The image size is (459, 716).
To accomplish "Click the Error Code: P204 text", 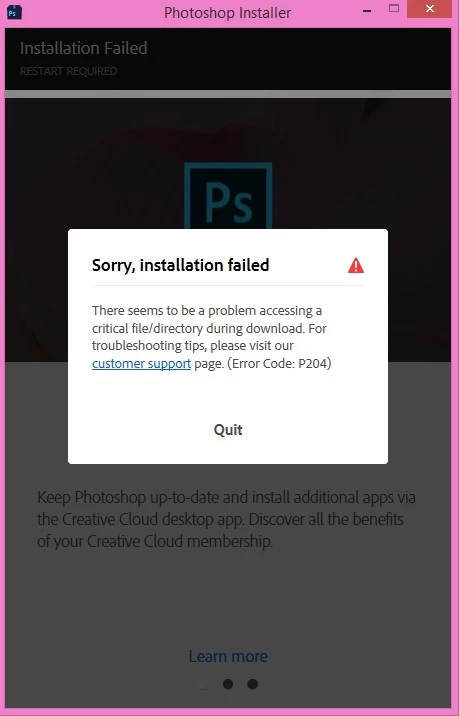I will tap(279, 363).
